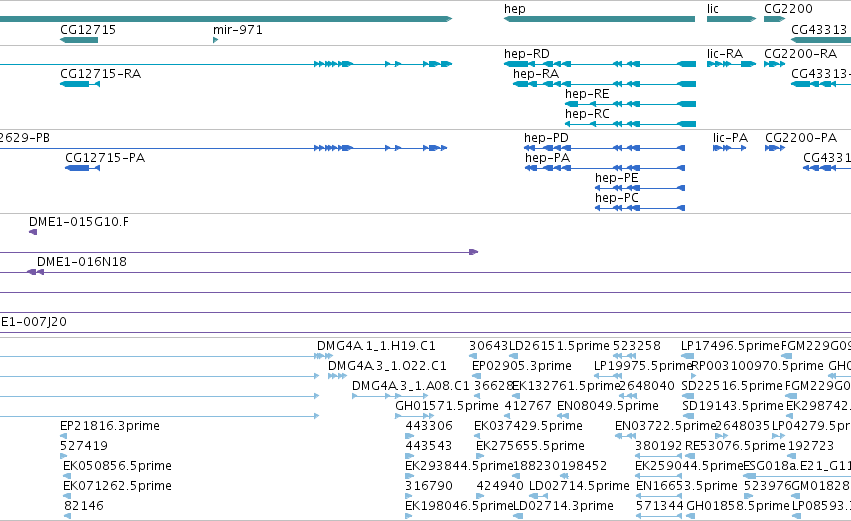The height and width of the screenshot is (521, 851).
Task: Click the 82146 feature label
Action: (x=84, y=506)
